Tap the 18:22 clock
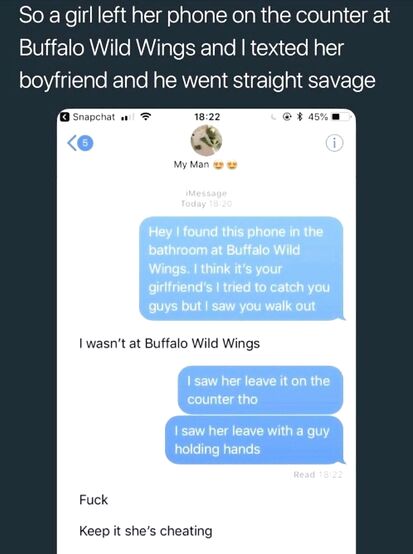 coord(207,117)
